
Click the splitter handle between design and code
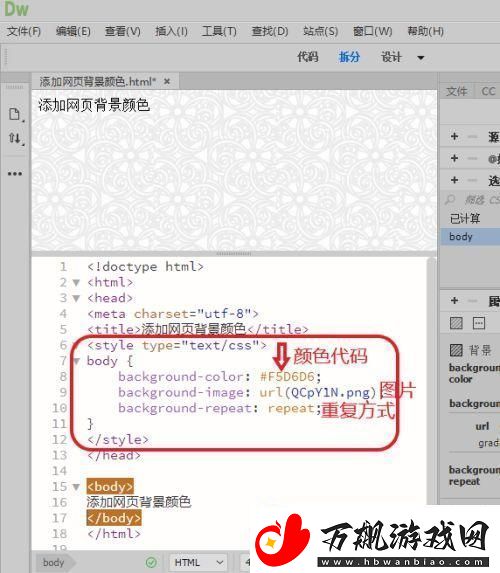(234, 254)
